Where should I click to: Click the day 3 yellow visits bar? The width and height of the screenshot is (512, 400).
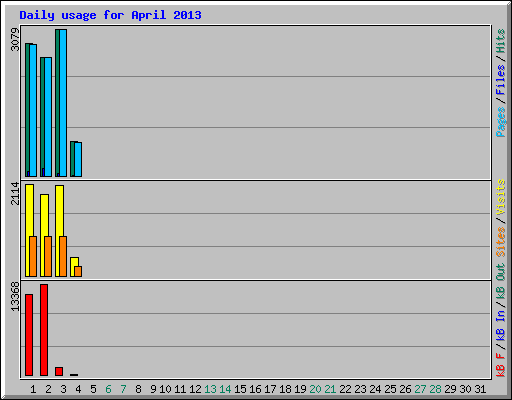pos(59,231)
